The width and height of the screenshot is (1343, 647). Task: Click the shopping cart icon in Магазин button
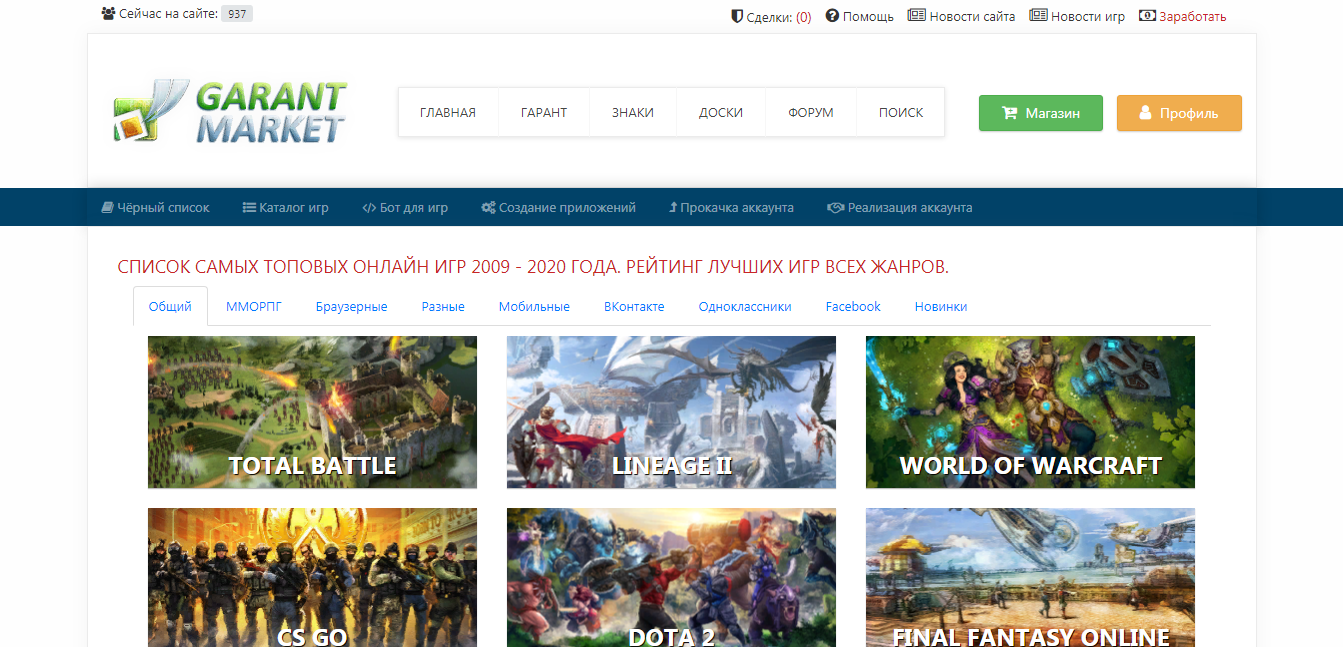(1009, 113)
